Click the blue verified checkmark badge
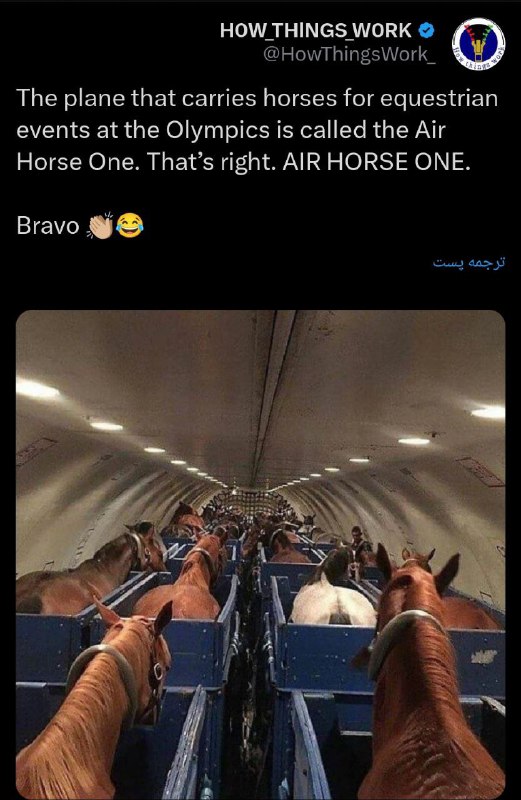 click(427, 31)
